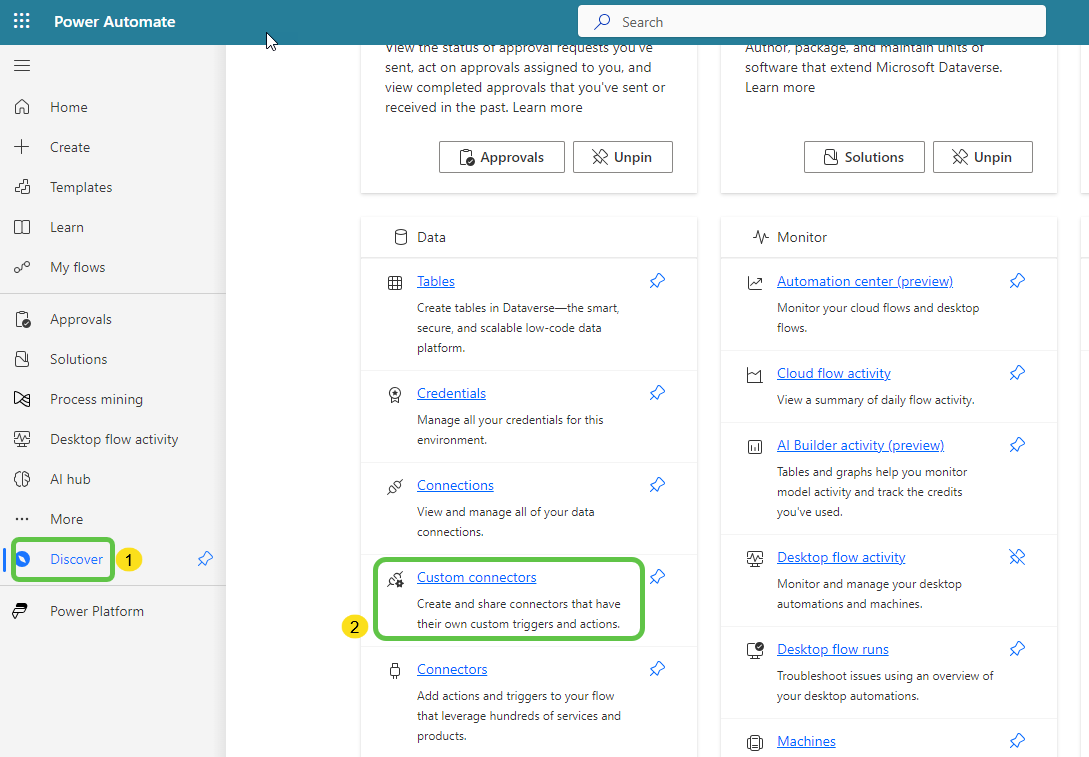
Task: Open the AI Builder activity (preview) link
Action: pyautogui.click(x=860, y=445)
